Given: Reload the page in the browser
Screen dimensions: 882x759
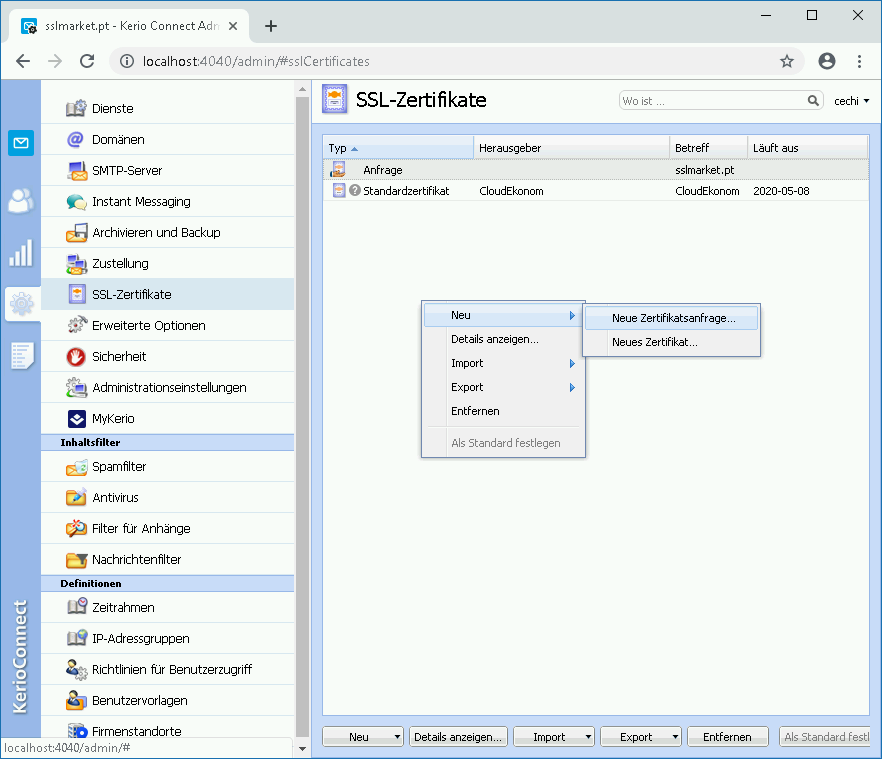Looking at the screenshot, I should coord(87,61).
